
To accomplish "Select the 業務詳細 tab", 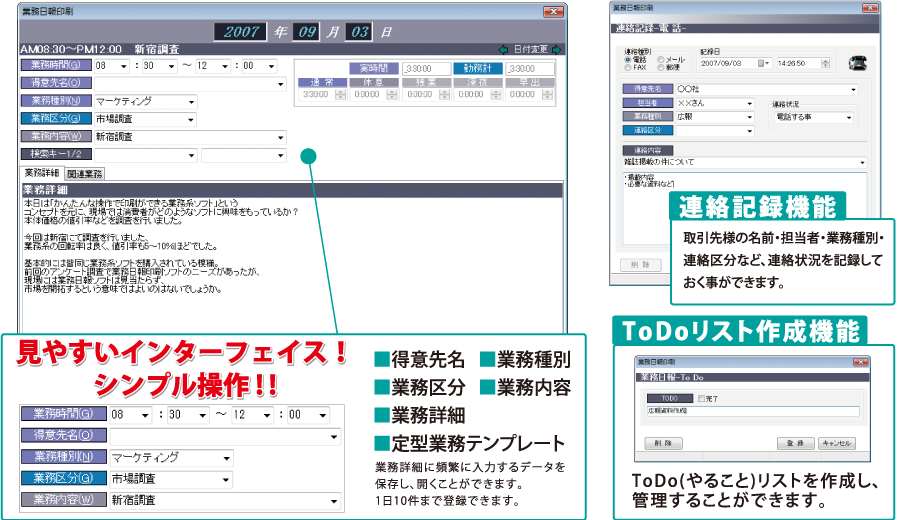I will tap(43, 173).
